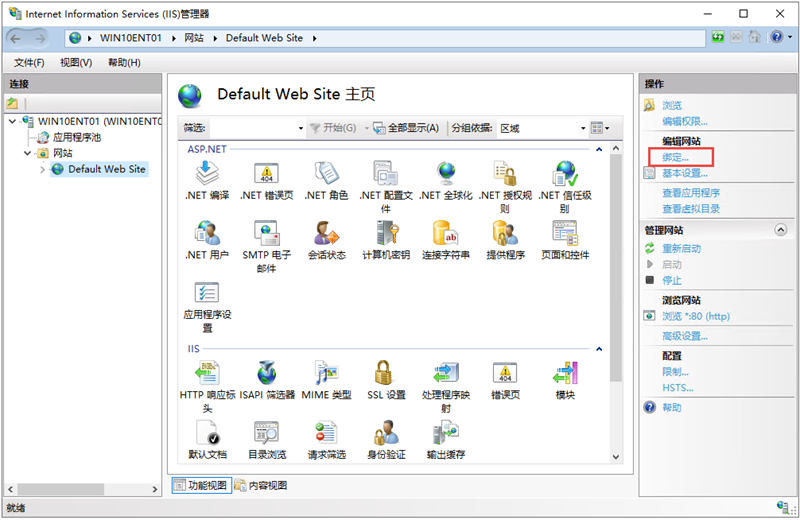
Task: Select the 应用程序设置 icon
Action: click(x=207, y=292)
